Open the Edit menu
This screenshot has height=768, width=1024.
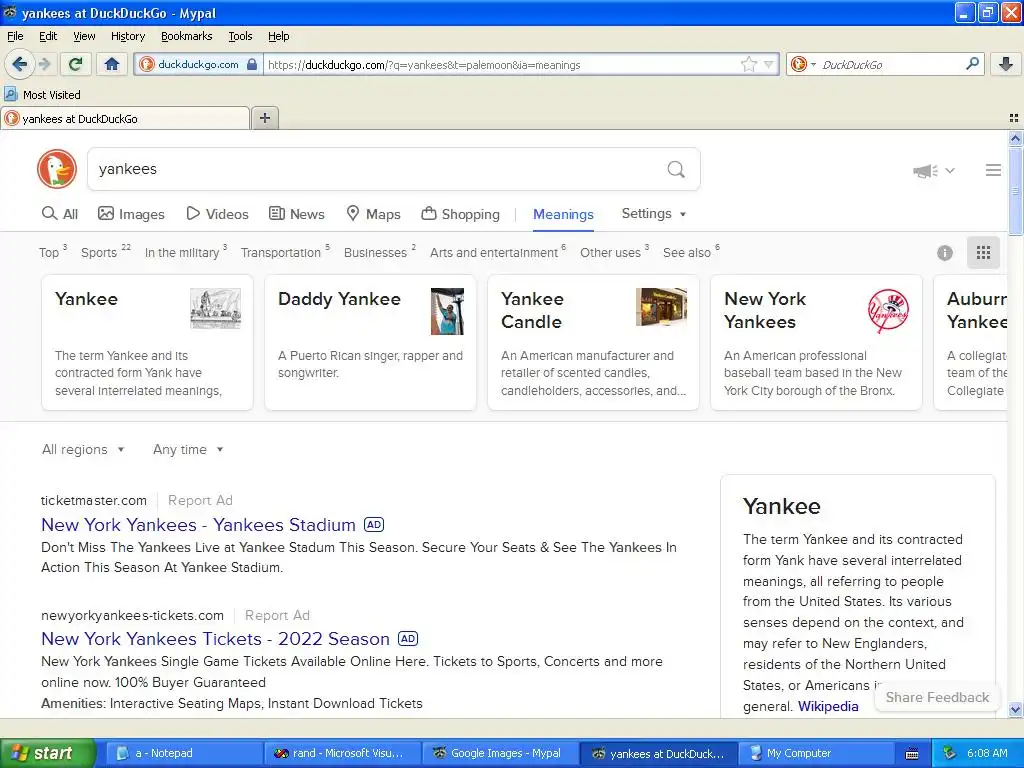pos(48,36)
